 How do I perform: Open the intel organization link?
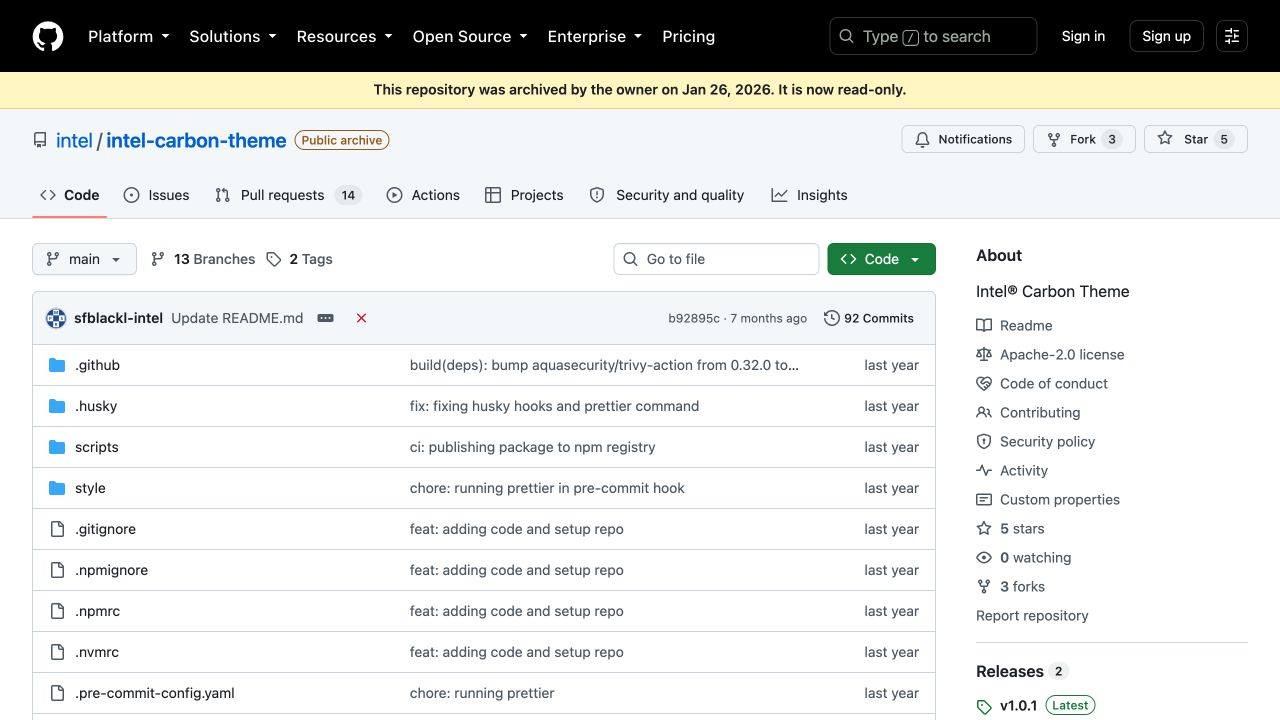click(74, 140)
